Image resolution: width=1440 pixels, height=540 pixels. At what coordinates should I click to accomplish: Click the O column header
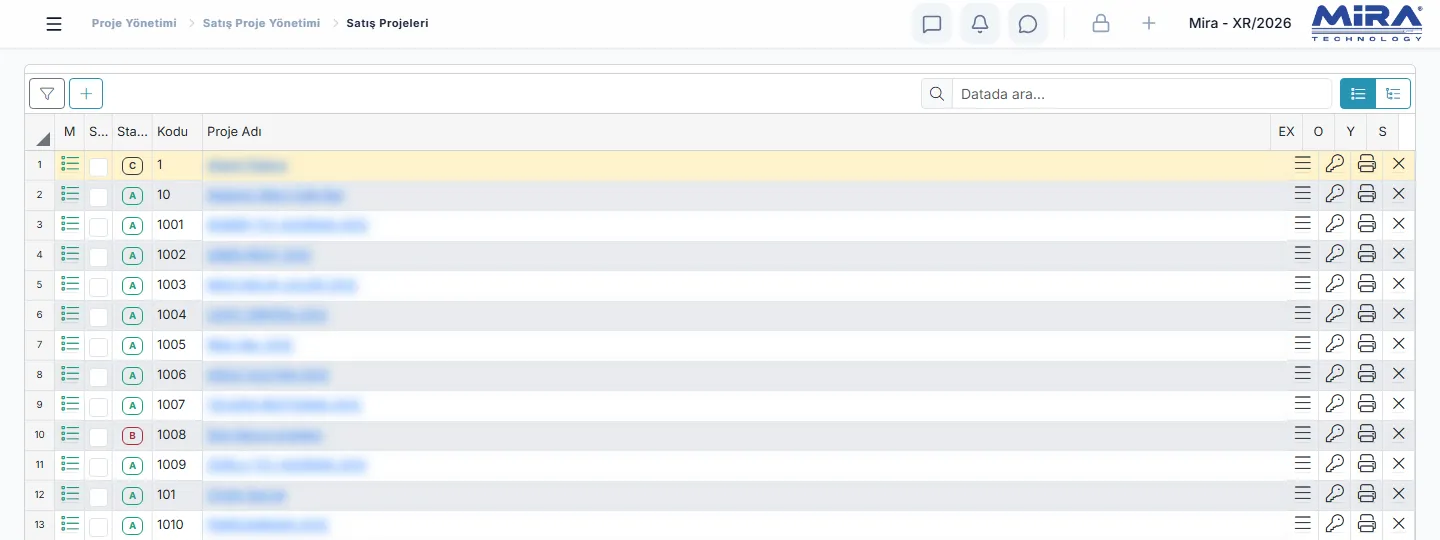coord(1318,132)
